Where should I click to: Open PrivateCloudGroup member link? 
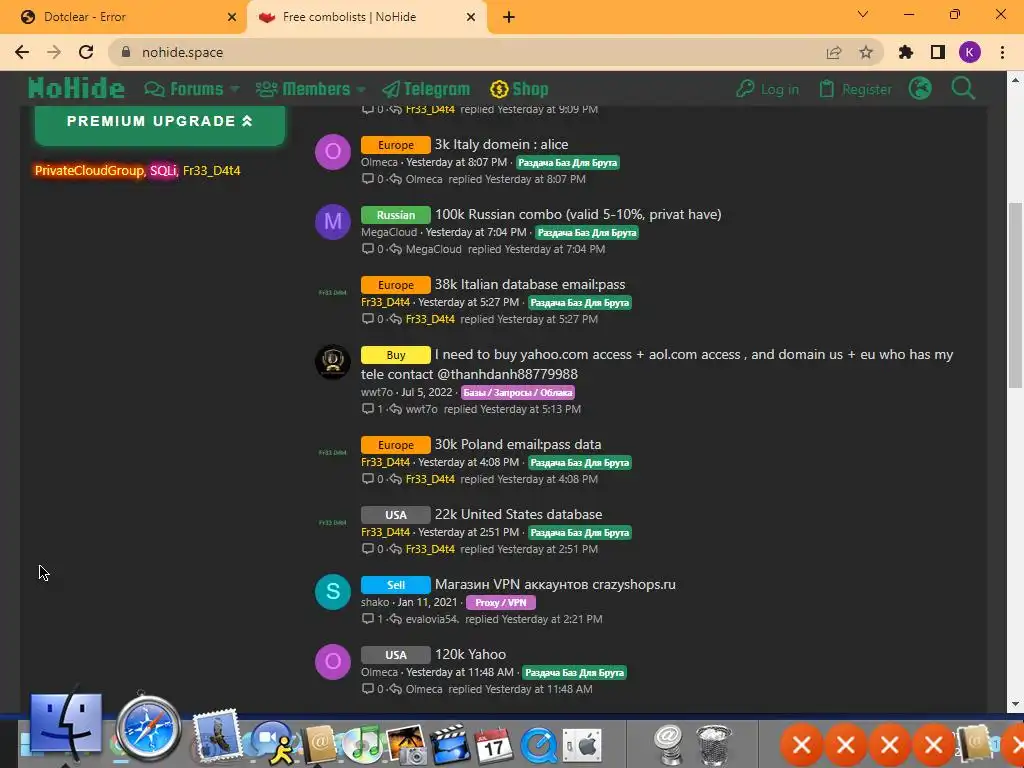(x=89, y=170)
